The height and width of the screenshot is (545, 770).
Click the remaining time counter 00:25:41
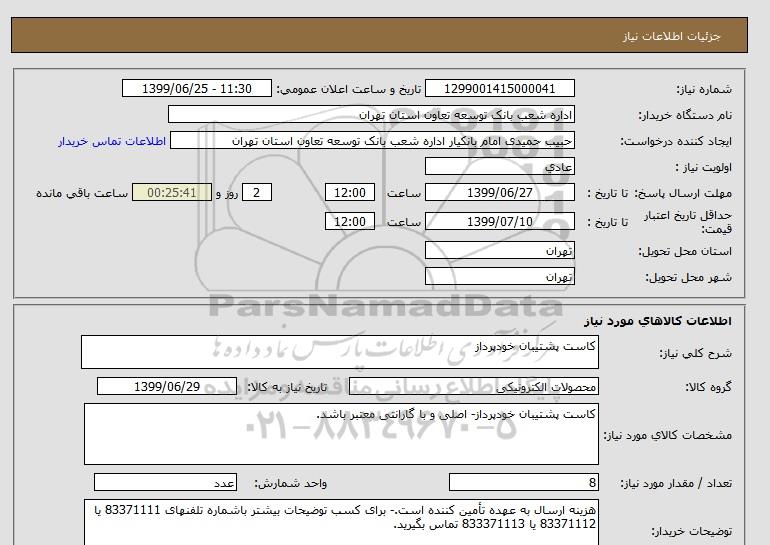click(x=172, y=192)
